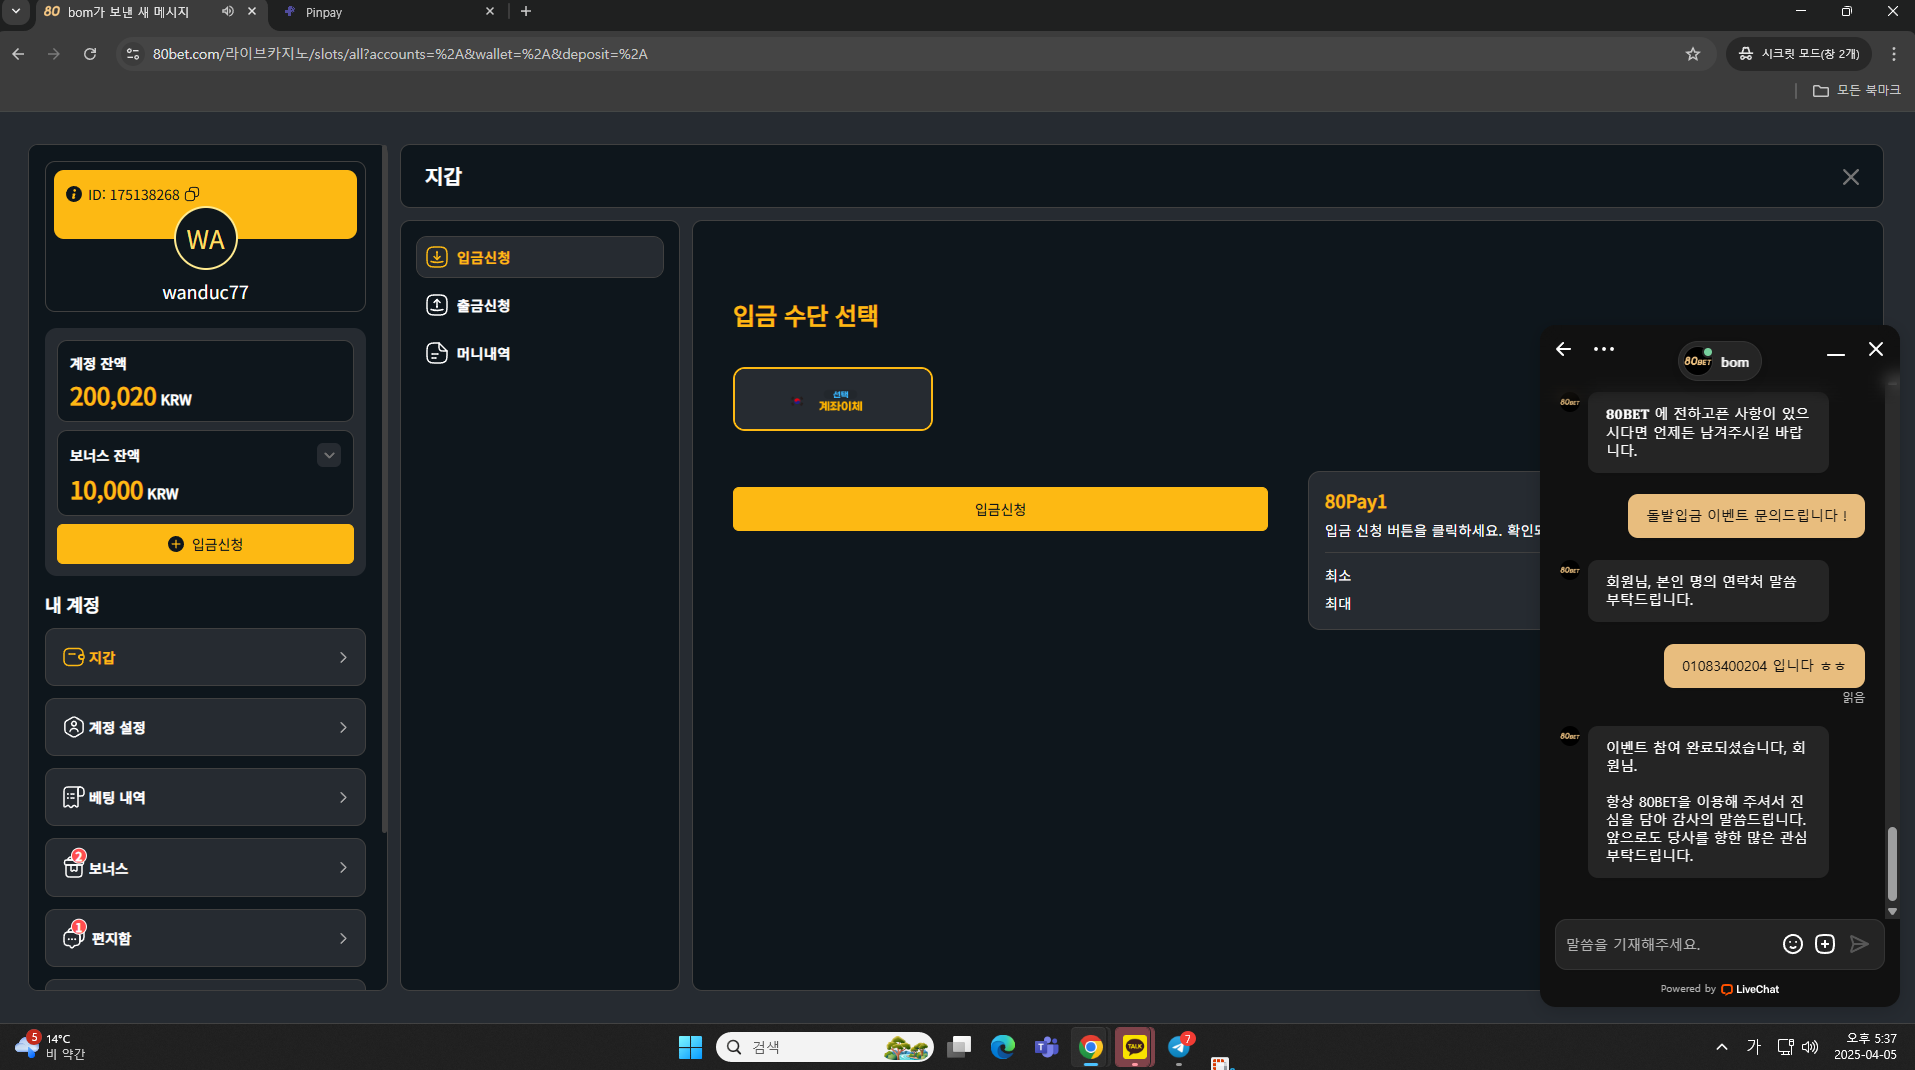The image size is (1915, 1070).
Task: Close the 지갑 wallet panel
Action: pyautogui.click(x=1851, y=177)
